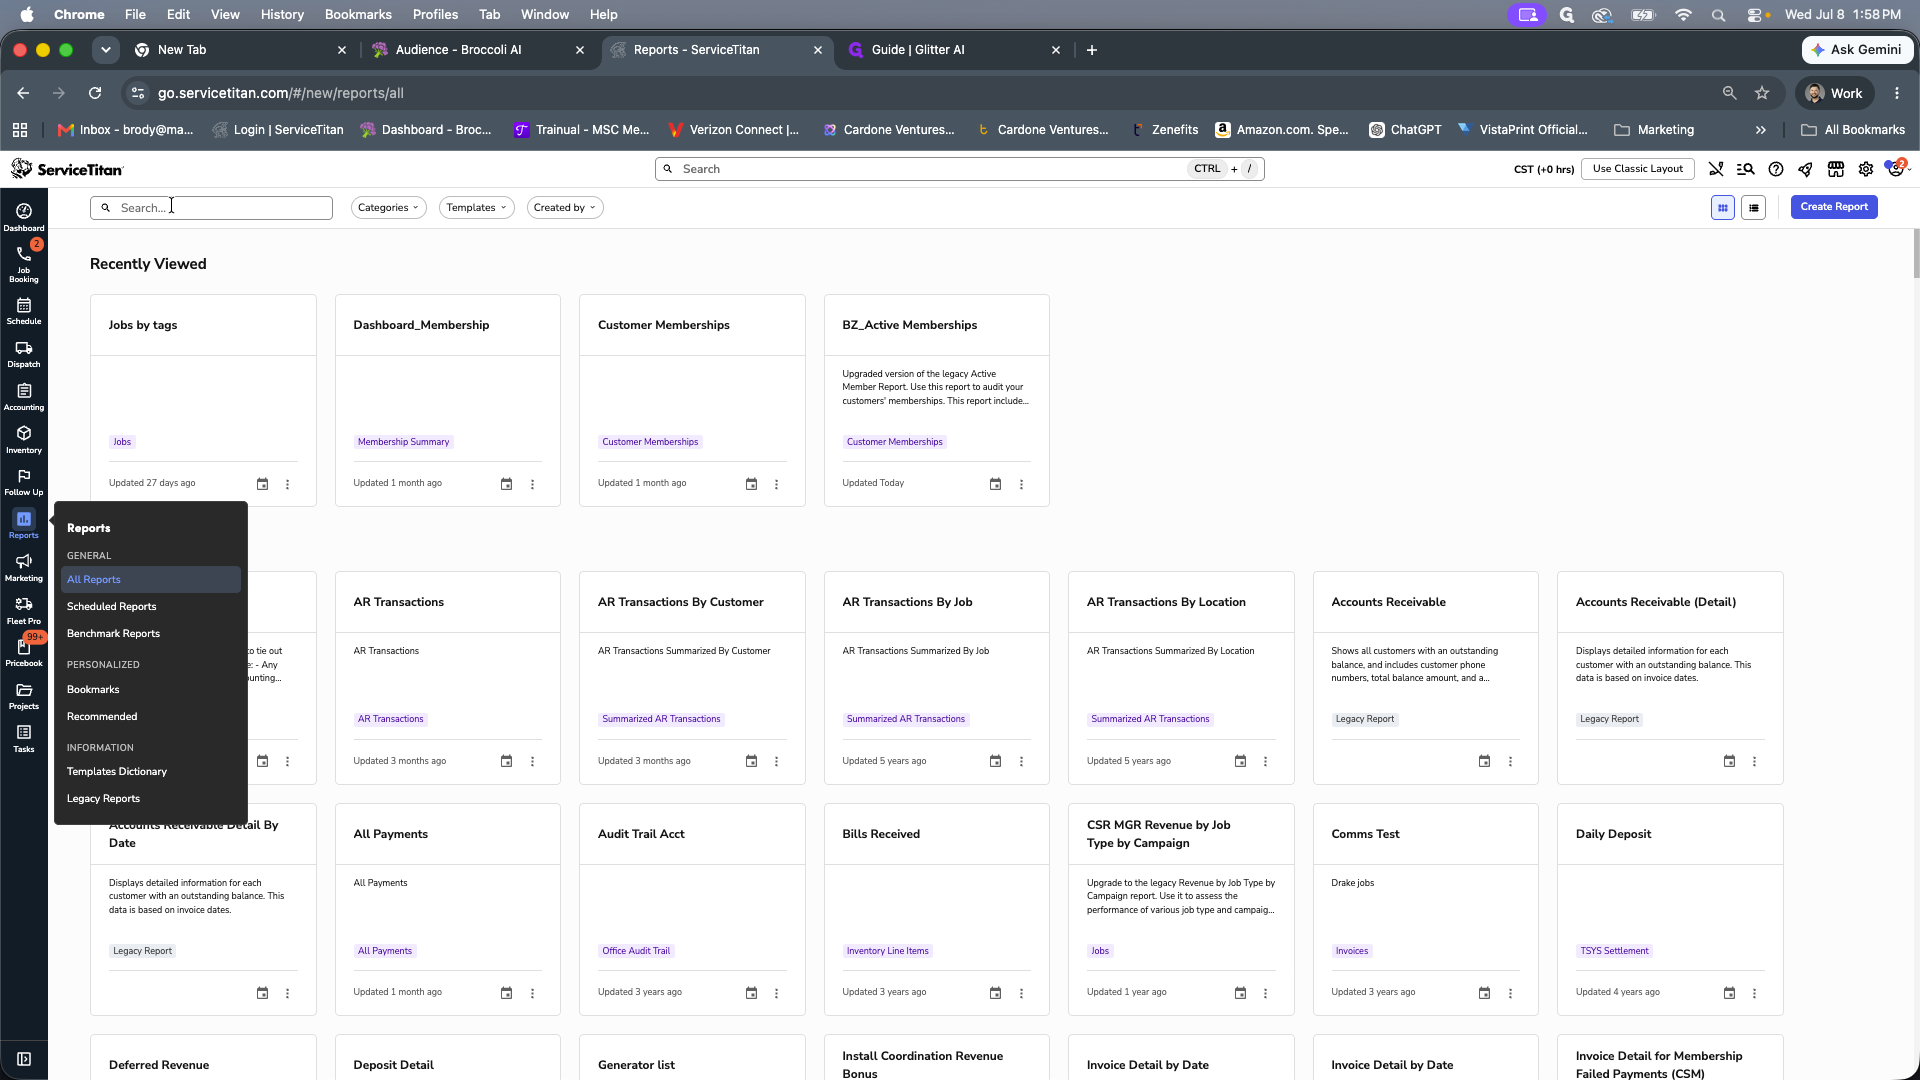The width and height of the screenshot is (1920, 1080).
Task: Open Schedule in left sidebar
Action: 24,311
